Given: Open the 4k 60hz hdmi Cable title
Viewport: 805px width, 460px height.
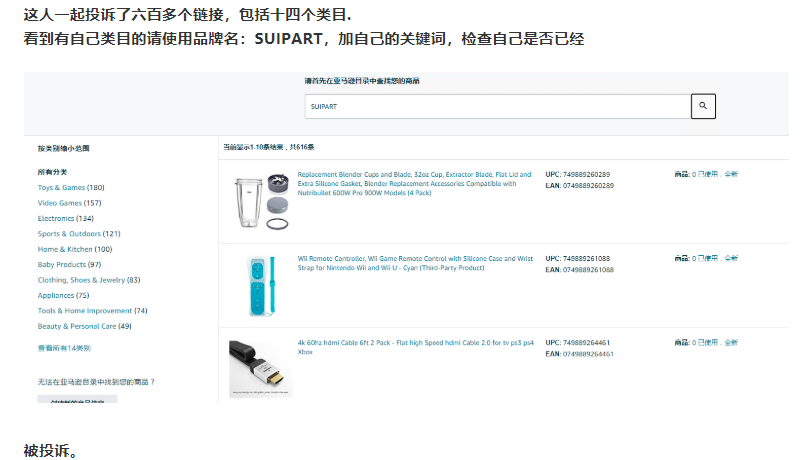Looking at the screenshot, I should click(415, 347).
